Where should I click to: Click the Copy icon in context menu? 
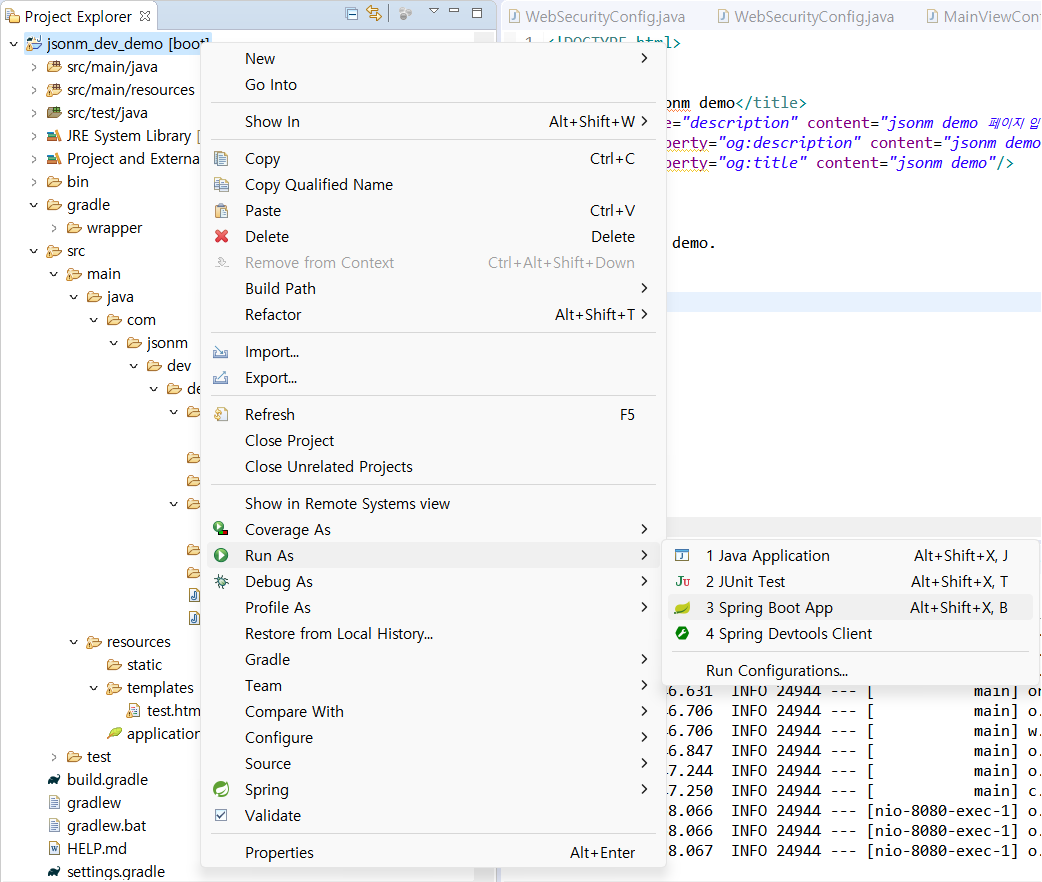click(221, 159)
